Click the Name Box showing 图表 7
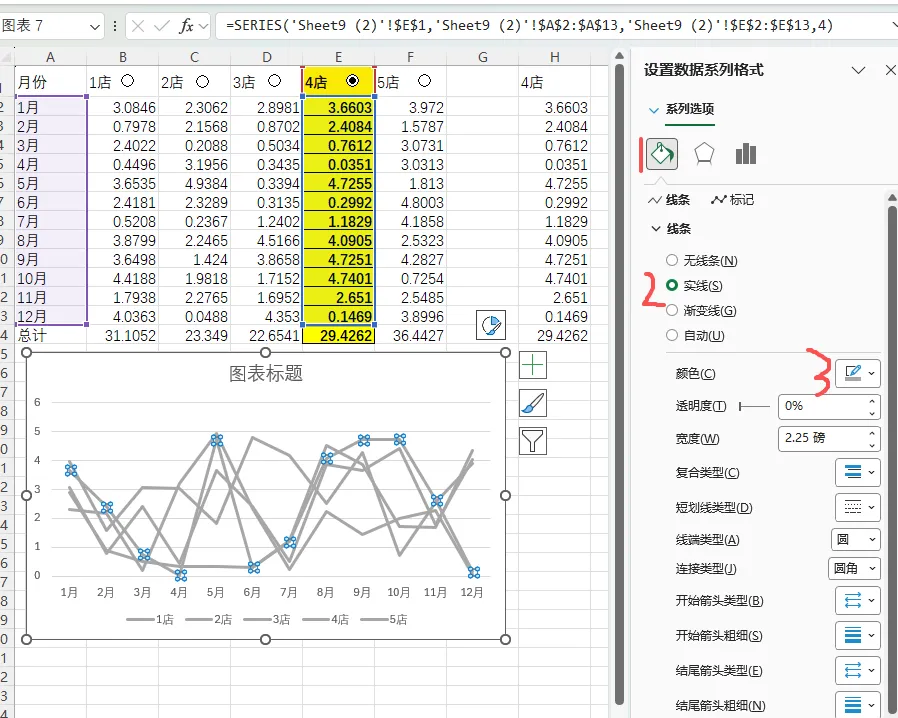Screen dimensions: 898x718 pyautogui.click(x=45, y=26)
